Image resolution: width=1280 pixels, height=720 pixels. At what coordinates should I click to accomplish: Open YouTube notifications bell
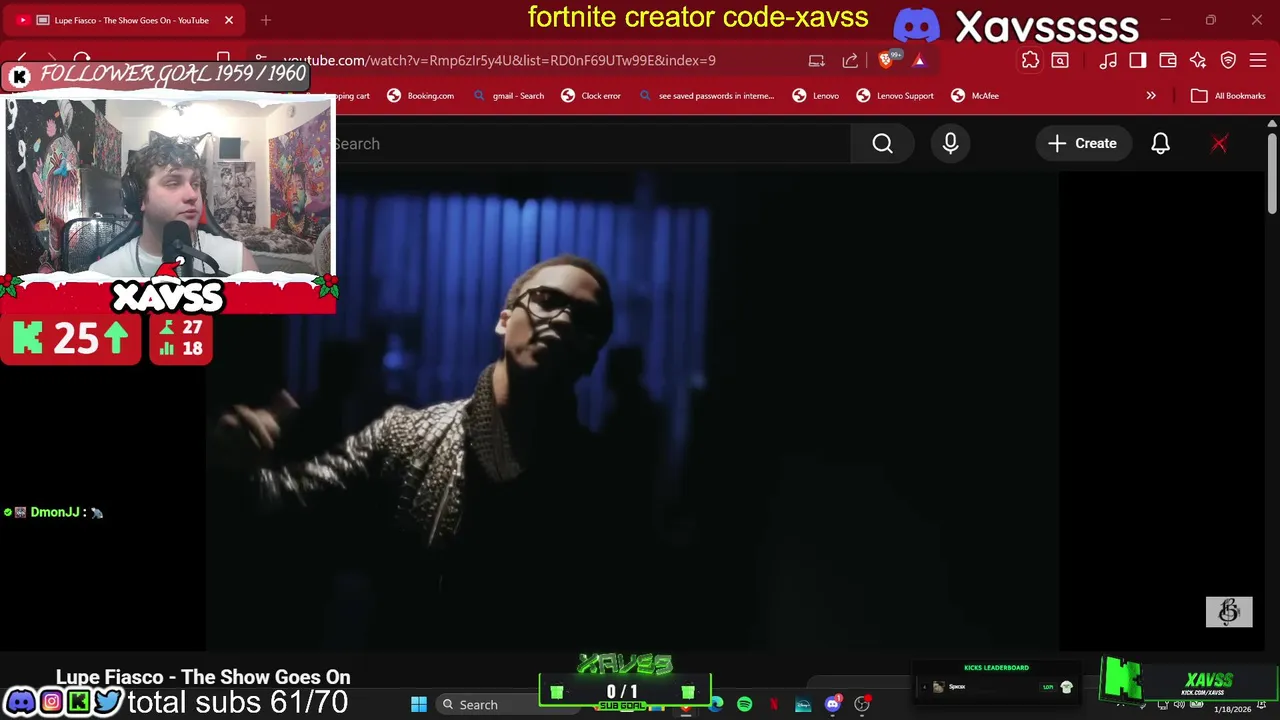click(x=1160, y=144)
